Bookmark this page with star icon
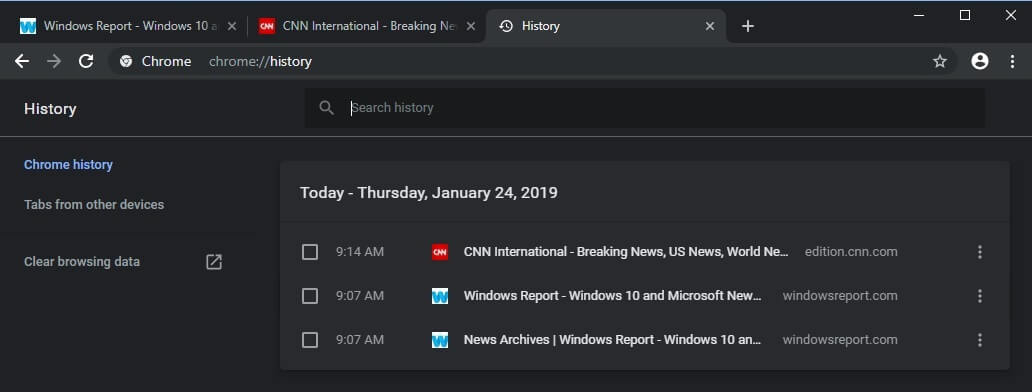Viewport: 1032px width, 392px height. (940, 62)
